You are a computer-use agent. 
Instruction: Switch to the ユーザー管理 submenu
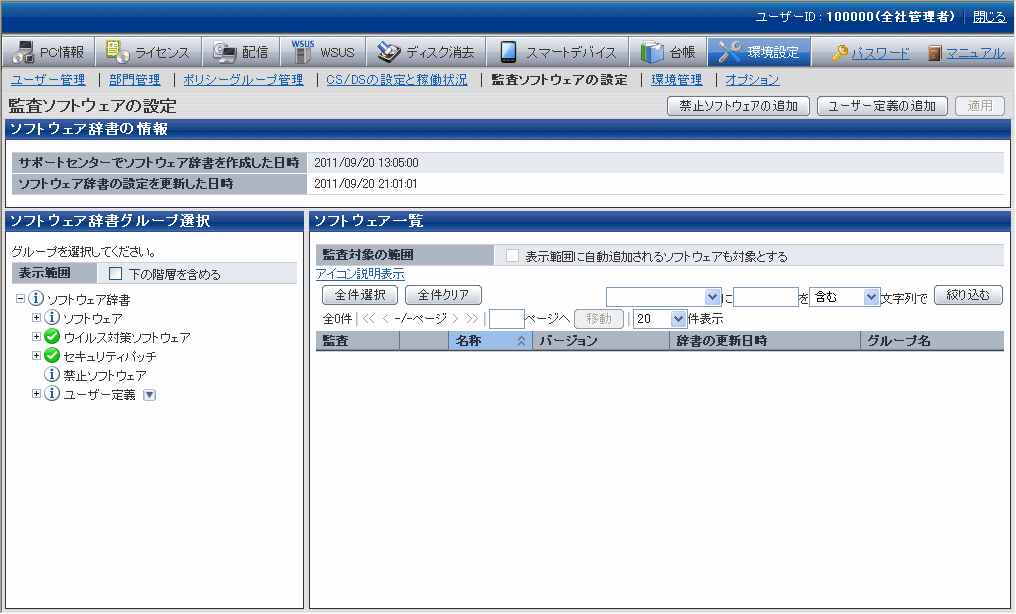pyautogui.click(x=48, y=80)
